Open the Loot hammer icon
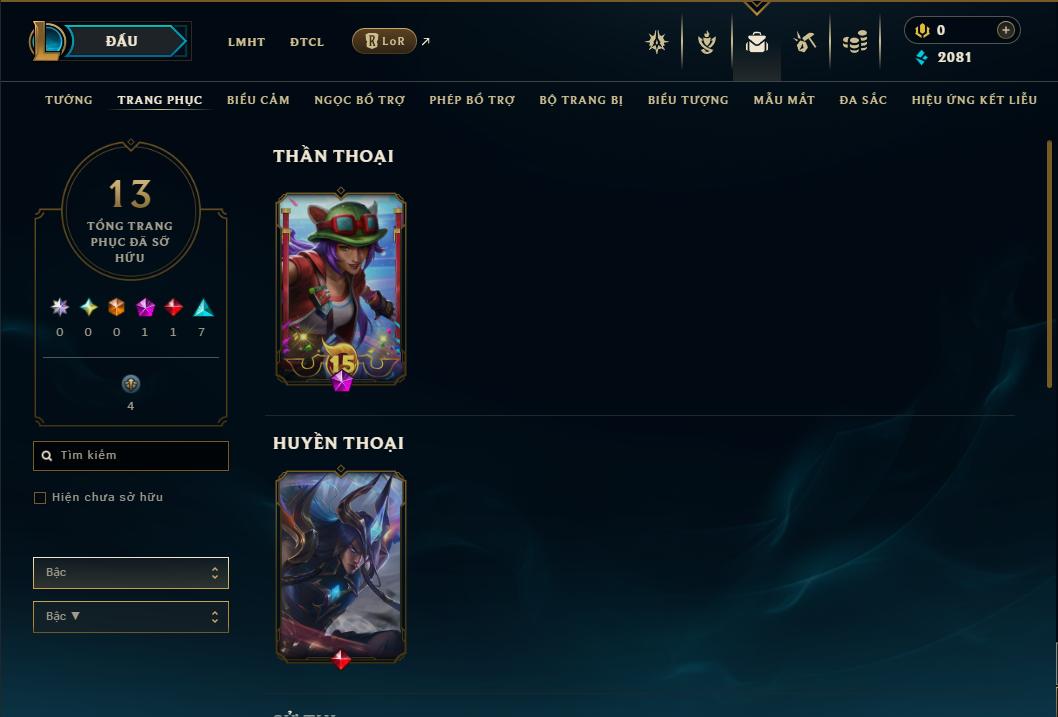Viewport: 1058px width, 717px height. point(804,42)
